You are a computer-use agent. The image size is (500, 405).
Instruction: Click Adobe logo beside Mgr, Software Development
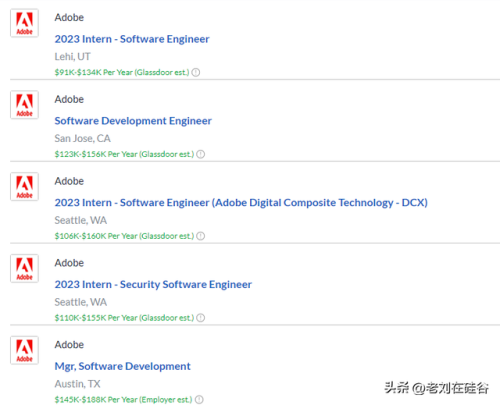coord(24,350)
